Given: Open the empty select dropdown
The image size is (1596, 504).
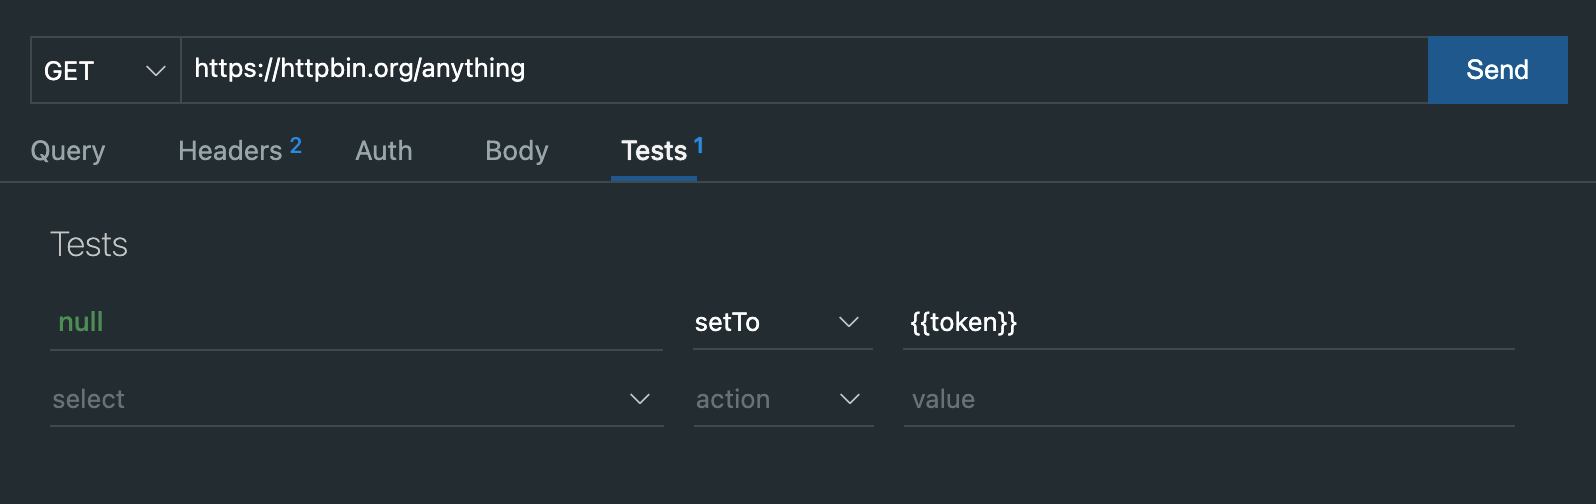Looking at the screenshot, I should (x=340, y=399).
